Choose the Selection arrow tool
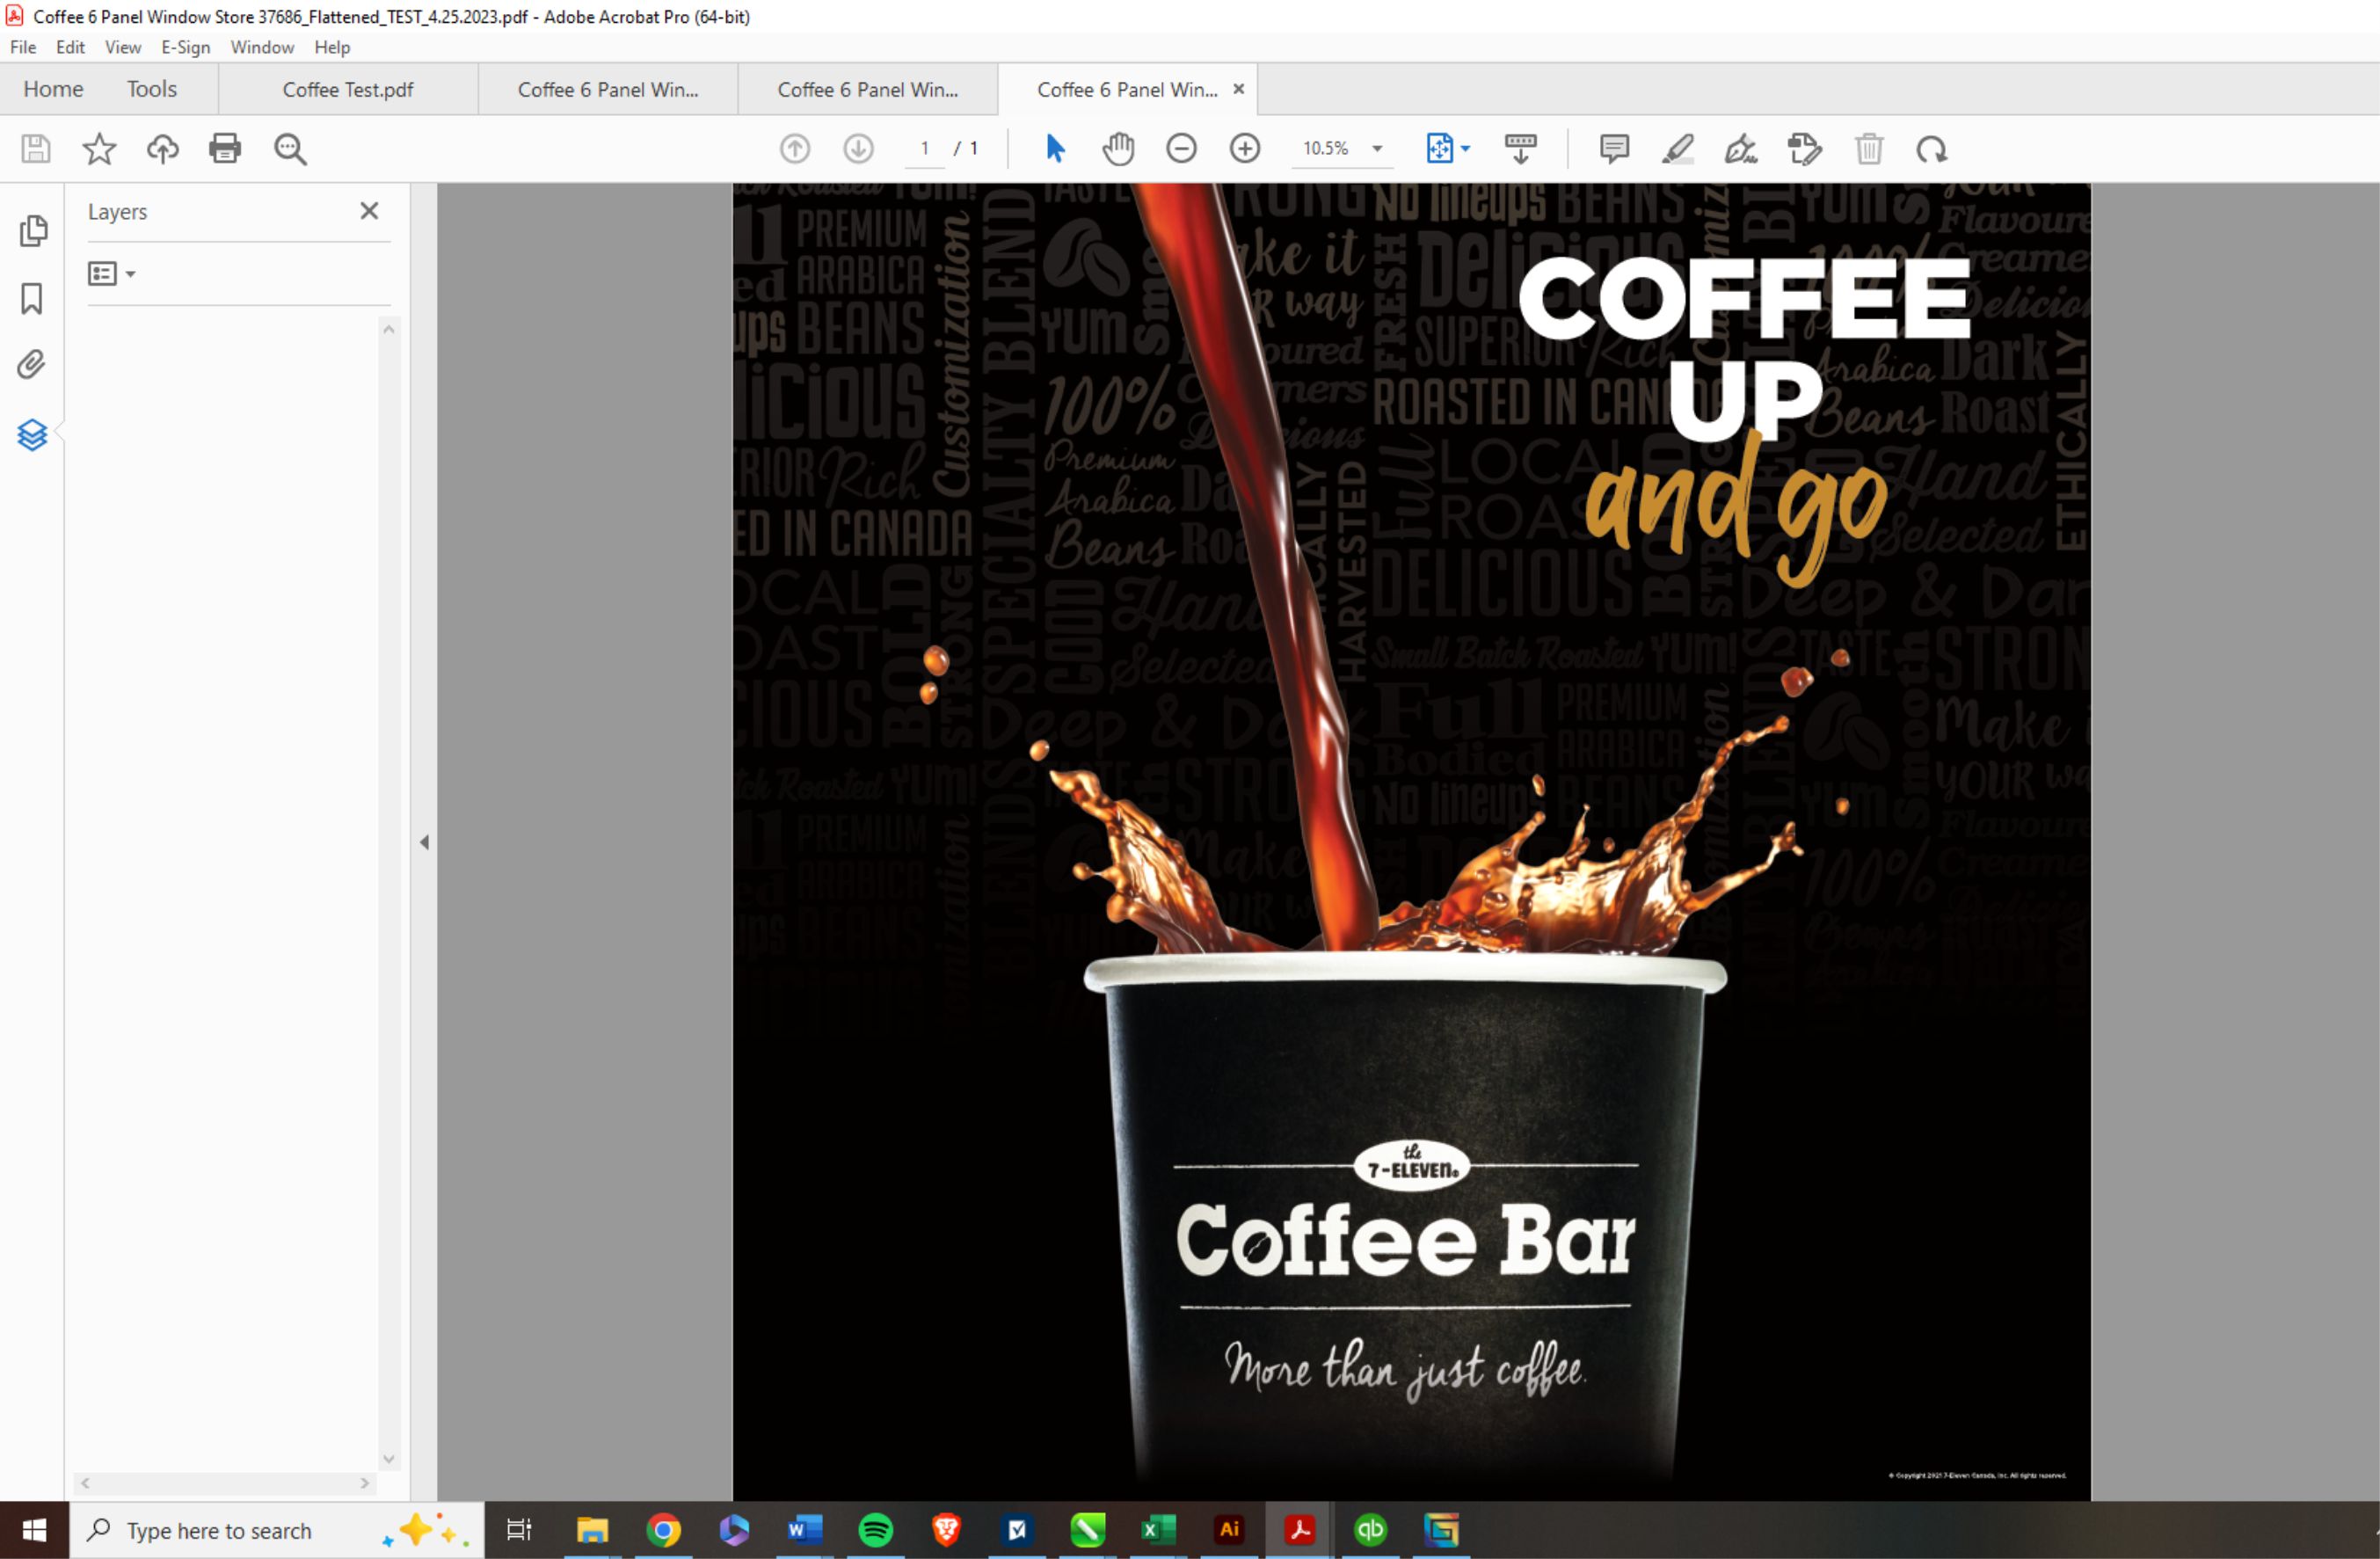Image resolution: width=2380 pixels, height=1559 pixels. tap(1055, 149)
